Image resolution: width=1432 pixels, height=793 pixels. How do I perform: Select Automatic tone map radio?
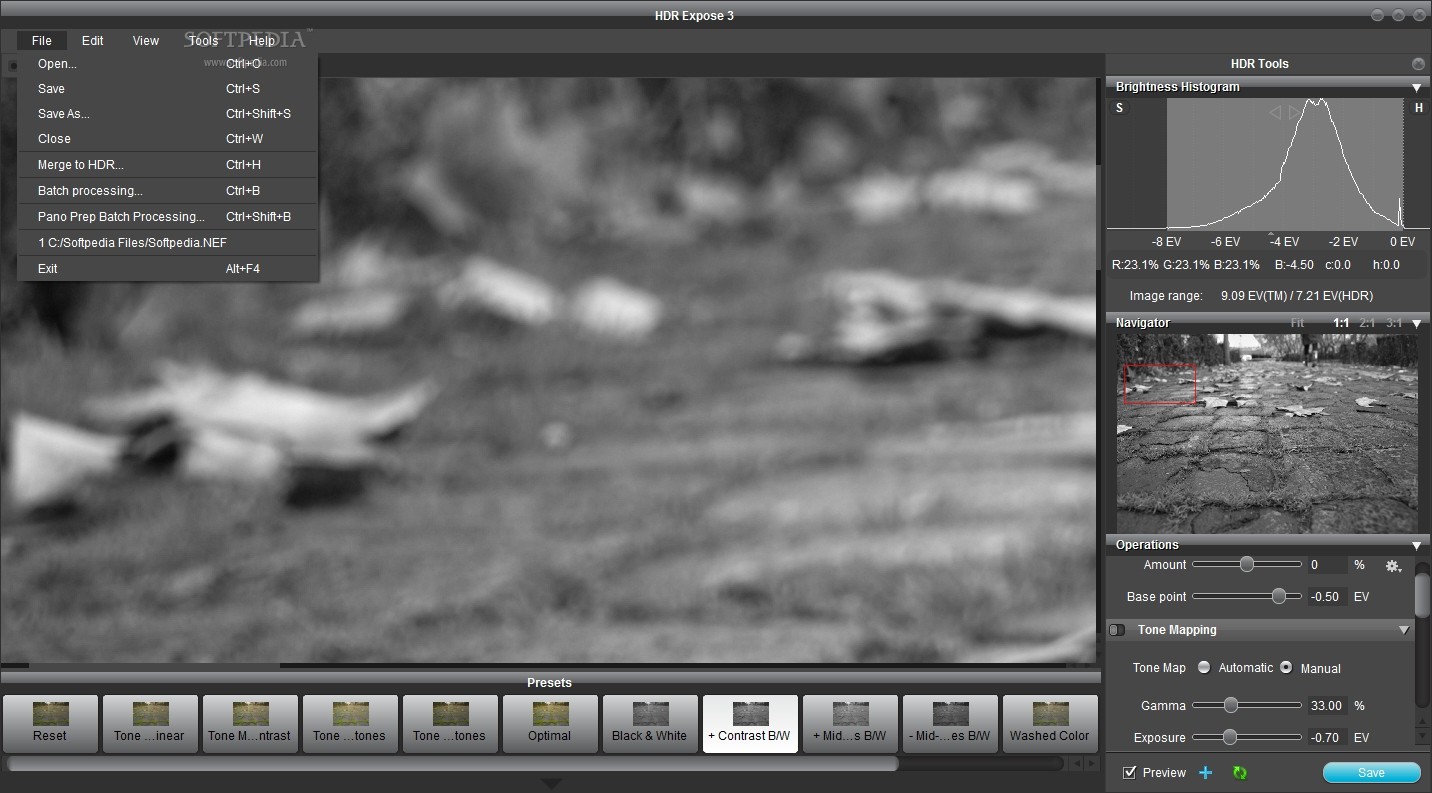point(1204,667)
